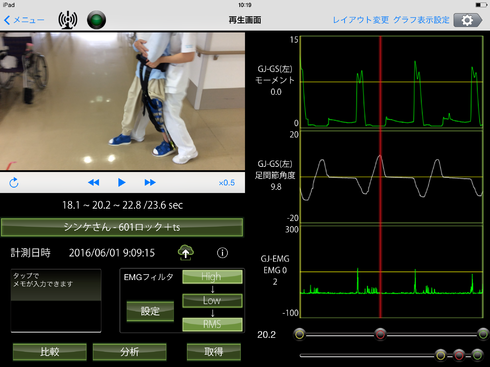Screen dimensions: 490x367
Task: Tap the GJ-GS(左) モーメント graph
Action: pos(392,82)
